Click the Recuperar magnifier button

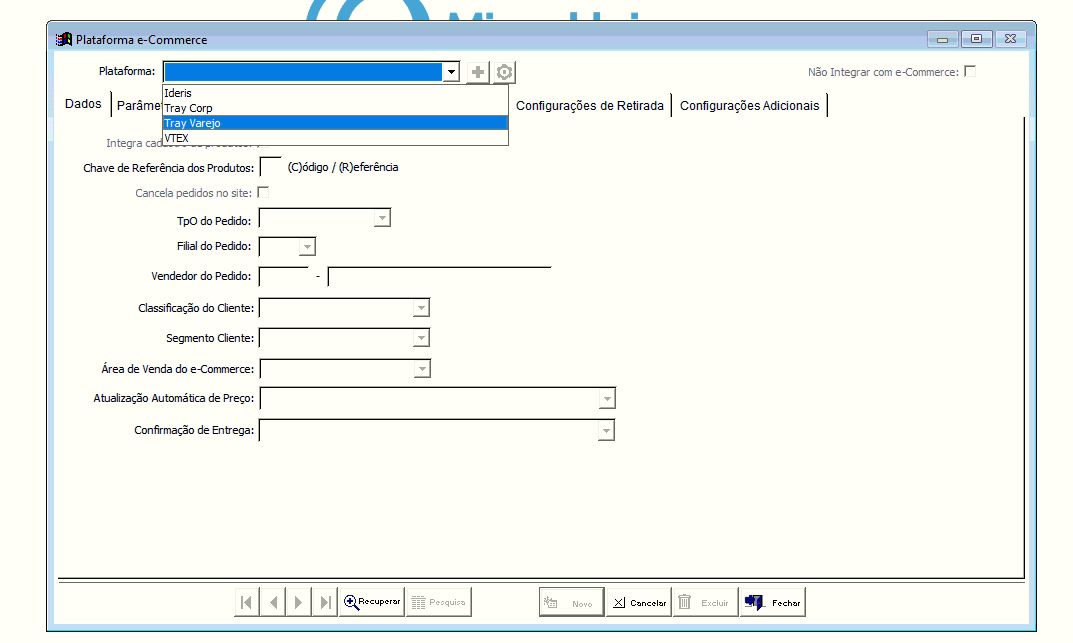coord(373,602)
